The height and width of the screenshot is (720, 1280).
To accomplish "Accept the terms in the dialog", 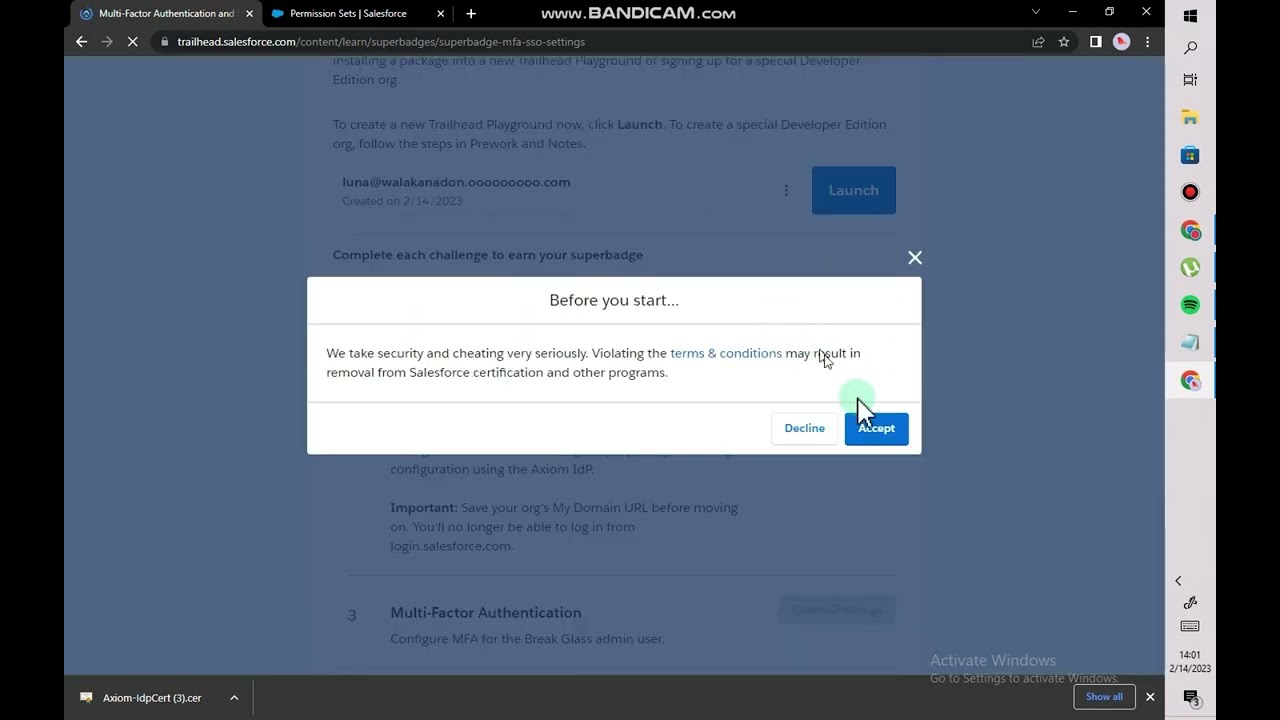I will click(x=876, y=428).
